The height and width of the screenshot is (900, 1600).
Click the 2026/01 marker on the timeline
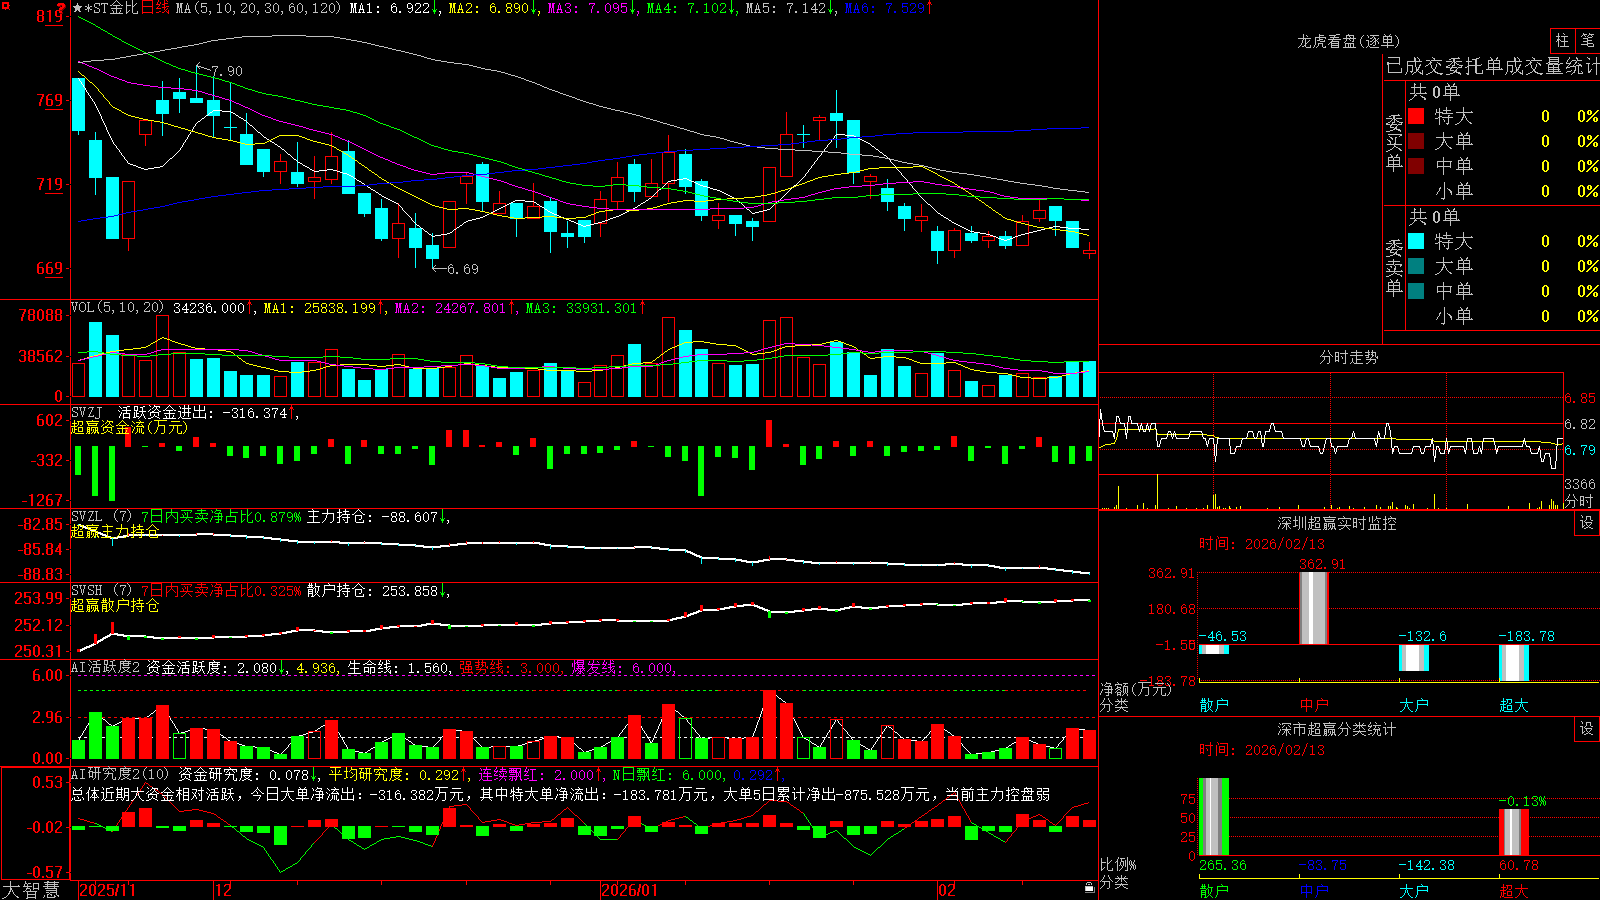click(629, 890)
